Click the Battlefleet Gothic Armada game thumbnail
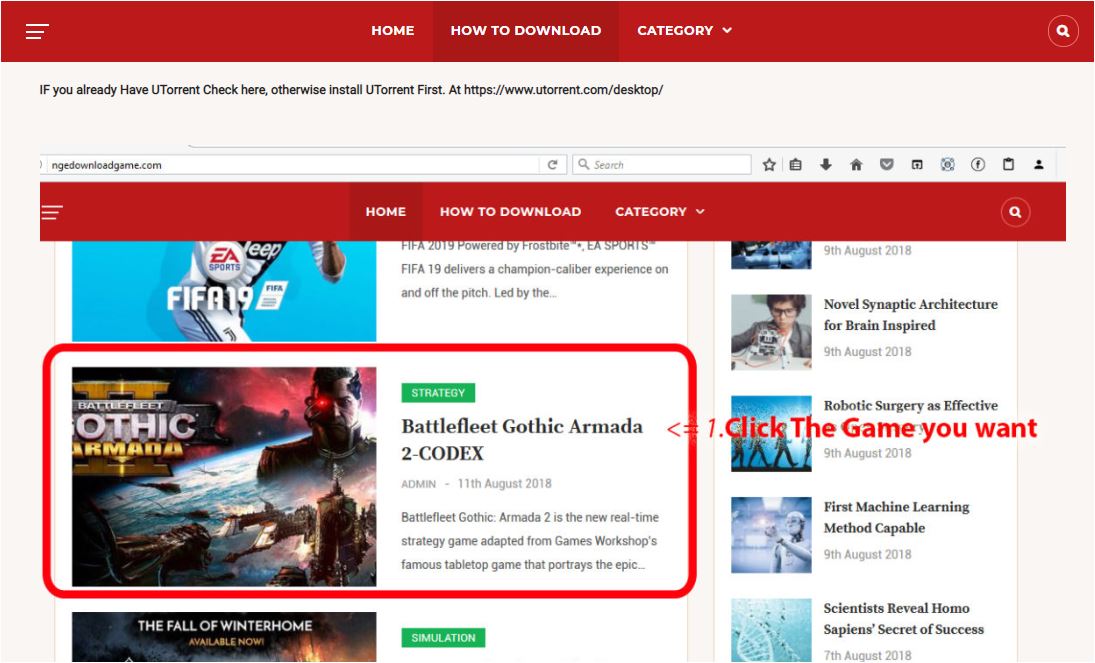 point(224,476)
